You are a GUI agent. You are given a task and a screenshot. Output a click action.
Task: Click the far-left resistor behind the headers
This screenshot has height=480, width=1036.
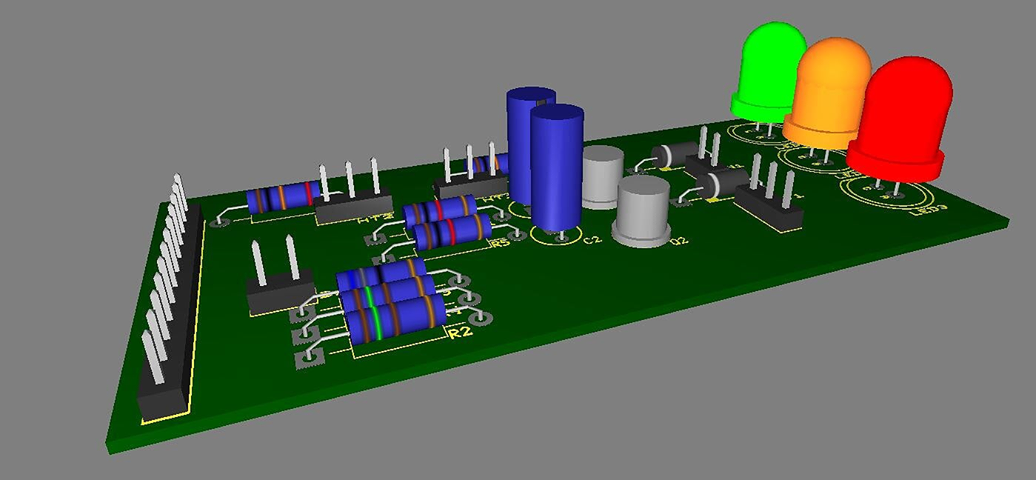(283, 197)
